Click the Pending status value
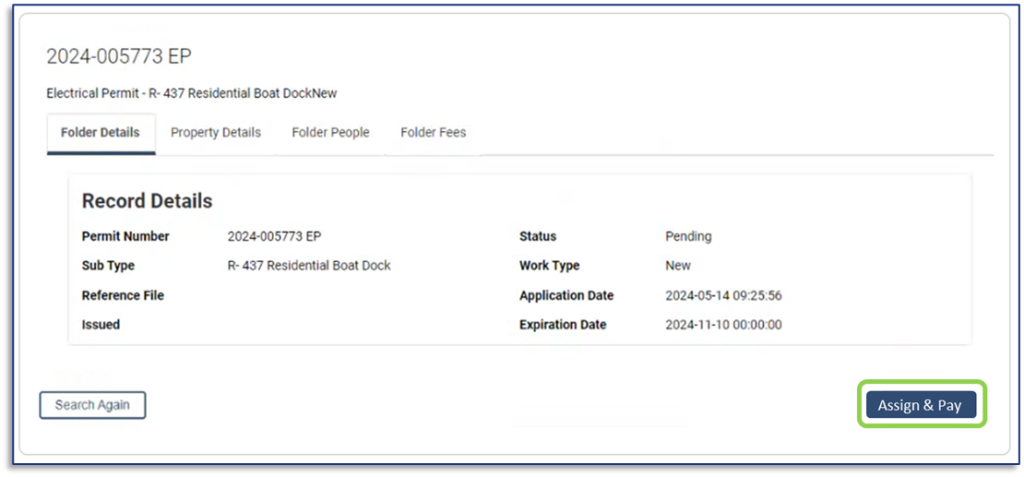The height and width of the screenshot is (477, 1024). pyautogui.click(x=688, y=237)
